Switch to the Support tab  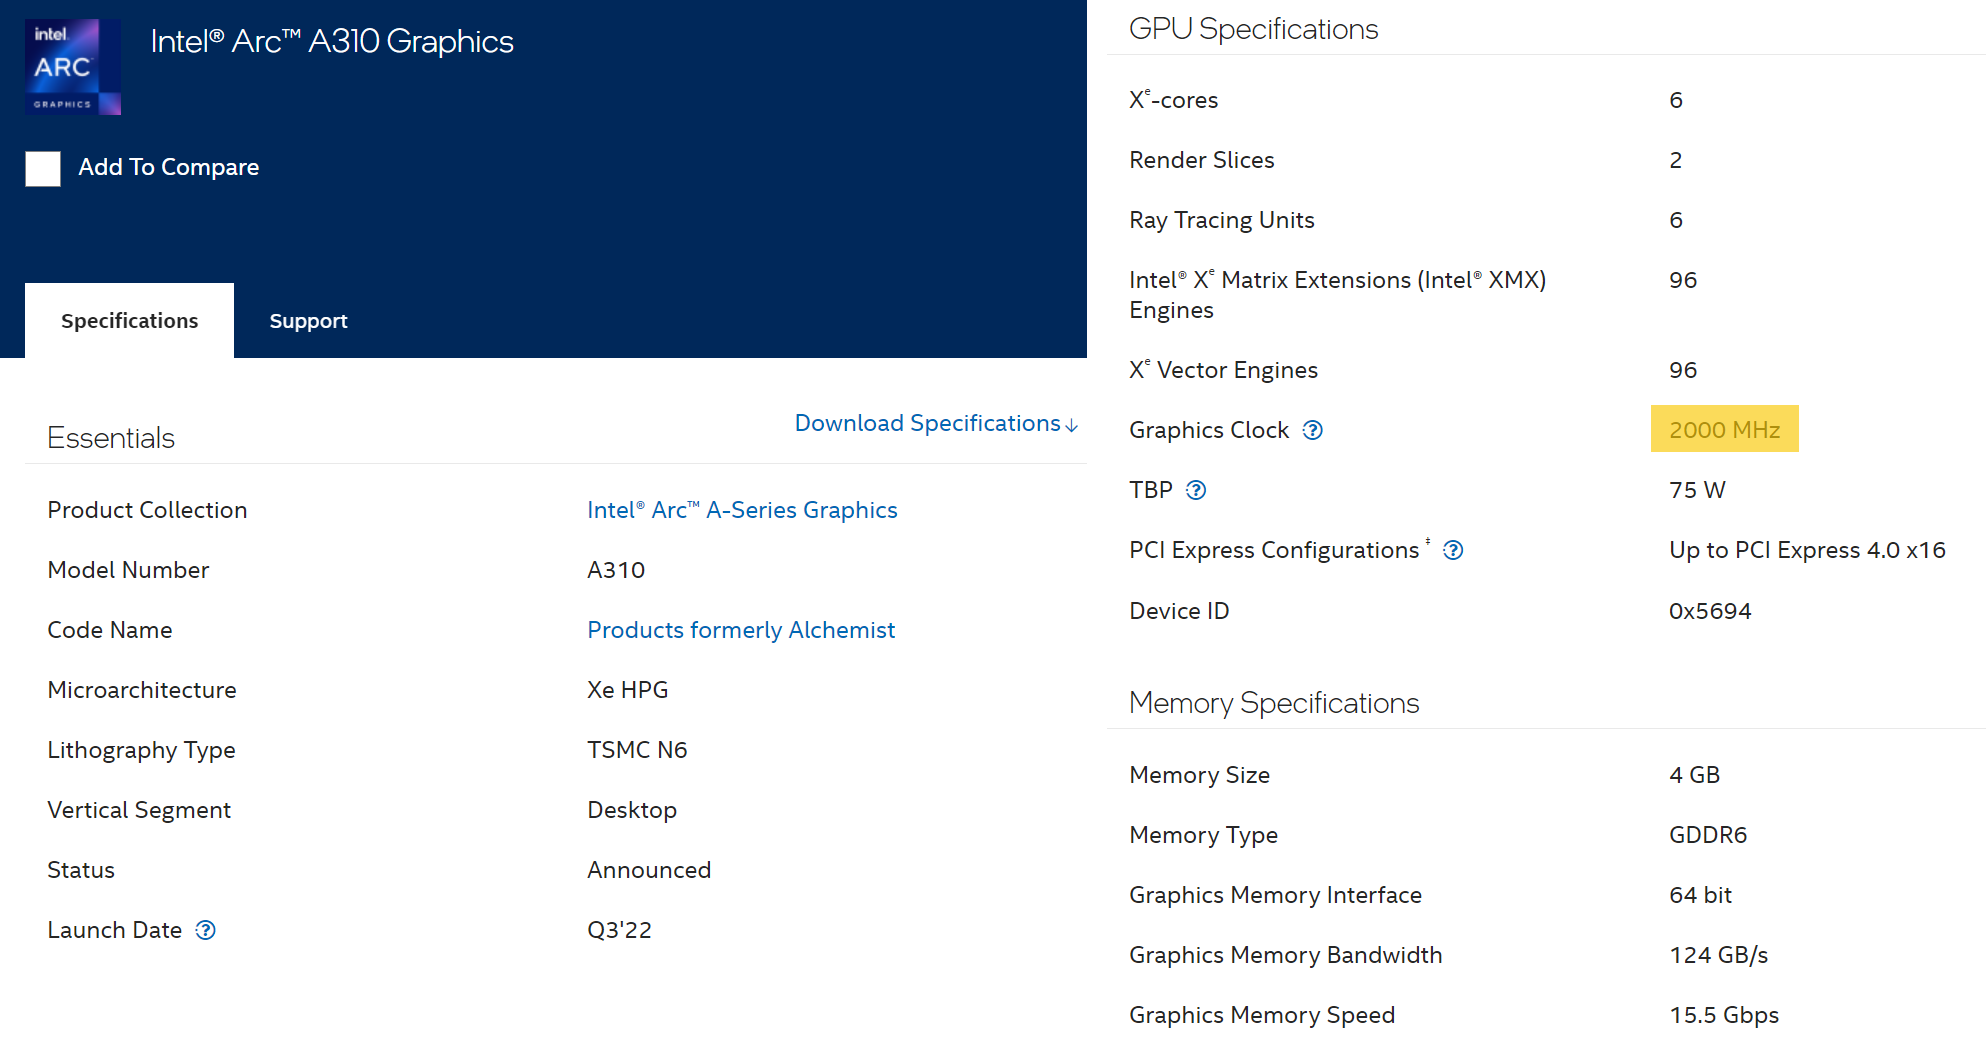[308, 320]
